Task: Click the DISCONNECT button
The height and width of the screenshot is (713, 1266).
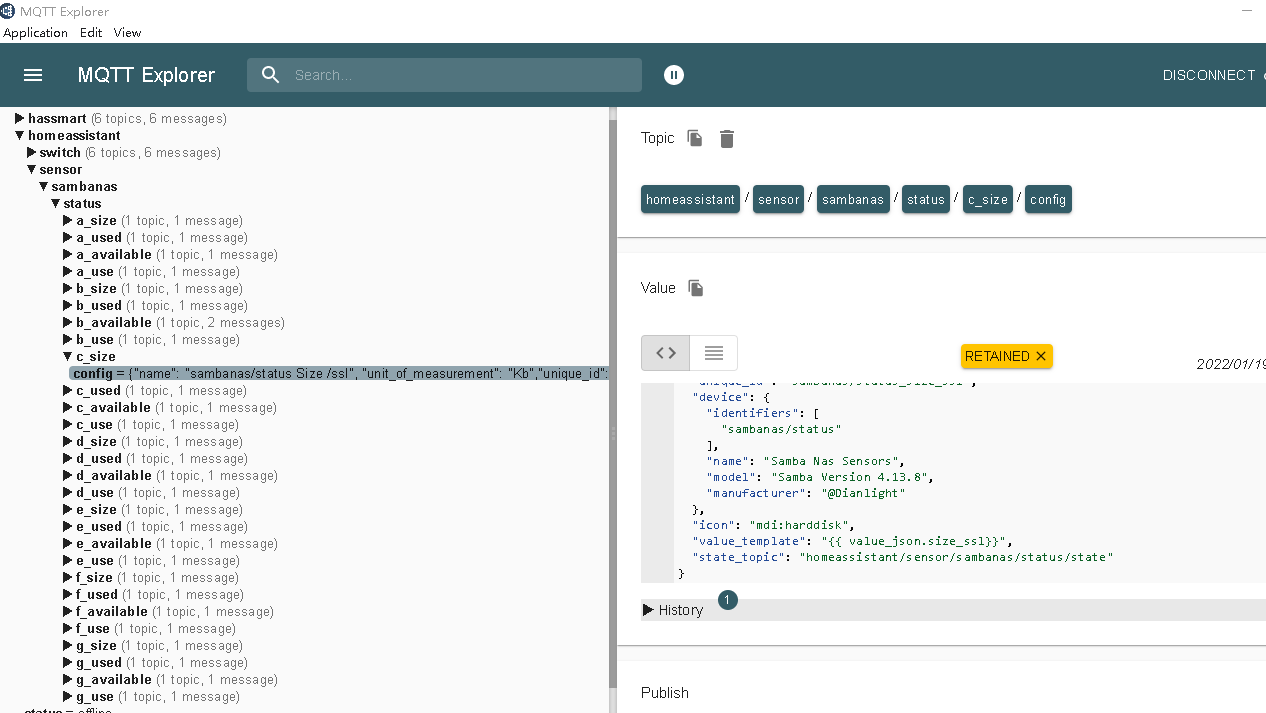Action: [x=1208, y=75]
